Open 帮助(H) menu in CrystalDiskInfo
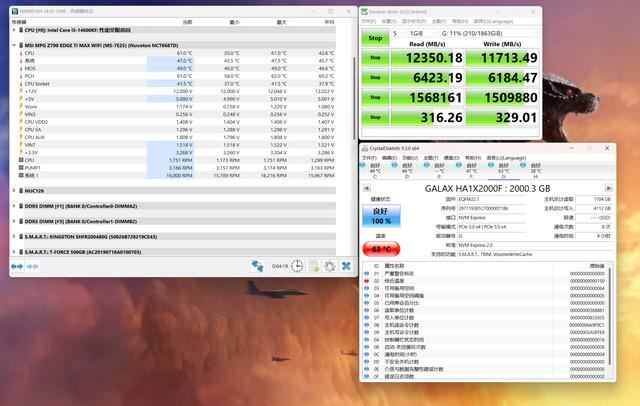The height and width of the screenshot is (406, 640). click(473, 158)
